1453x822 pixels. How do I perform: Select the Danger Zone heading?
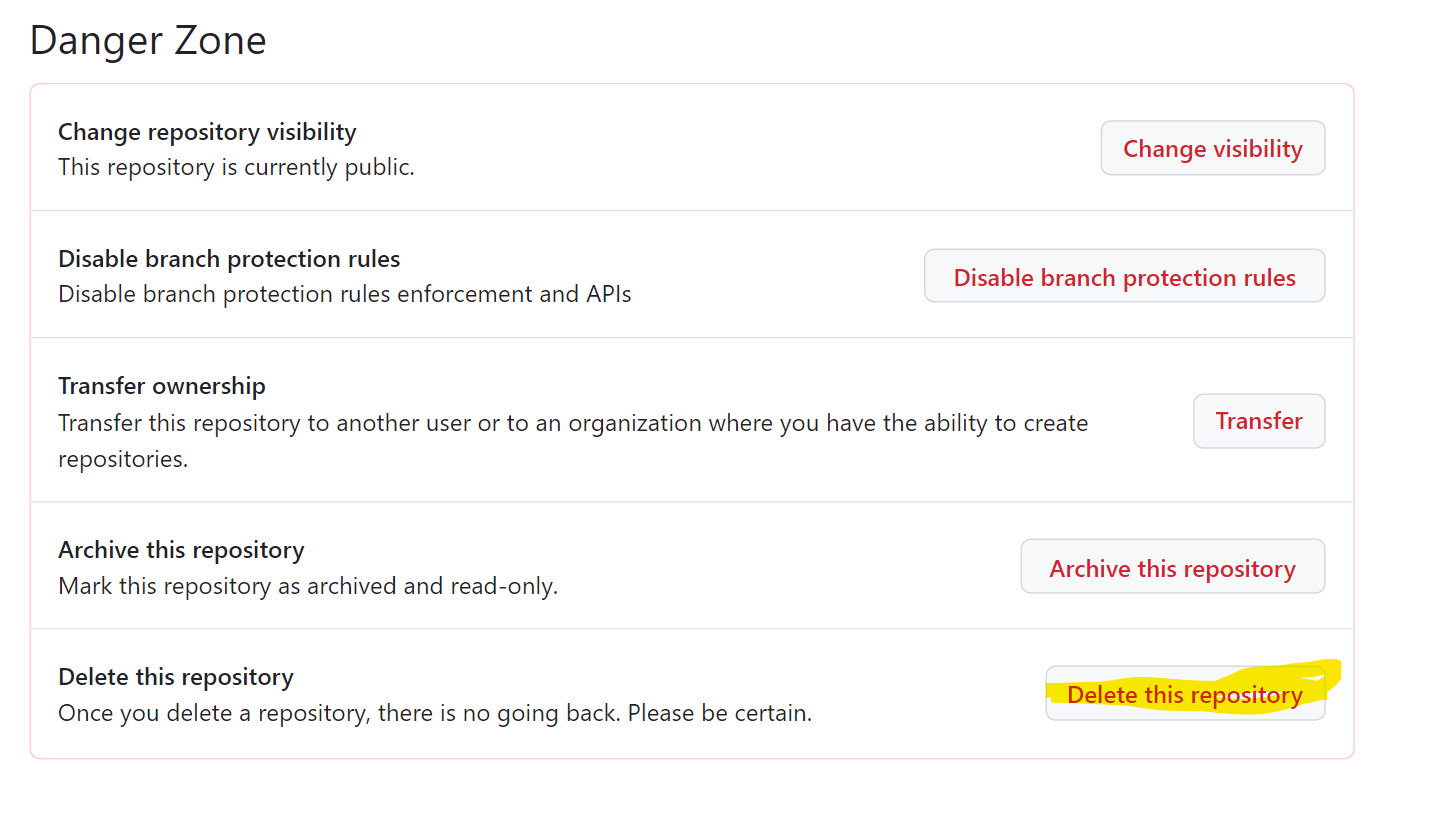coord(147,40)
